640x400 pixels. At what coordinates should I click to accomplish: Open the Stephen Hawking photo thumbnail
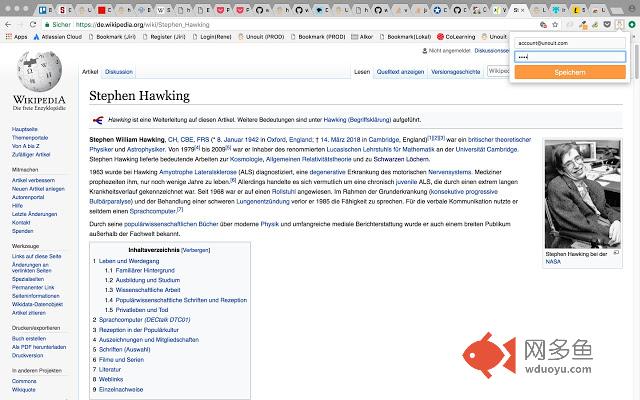click(582, 194)
